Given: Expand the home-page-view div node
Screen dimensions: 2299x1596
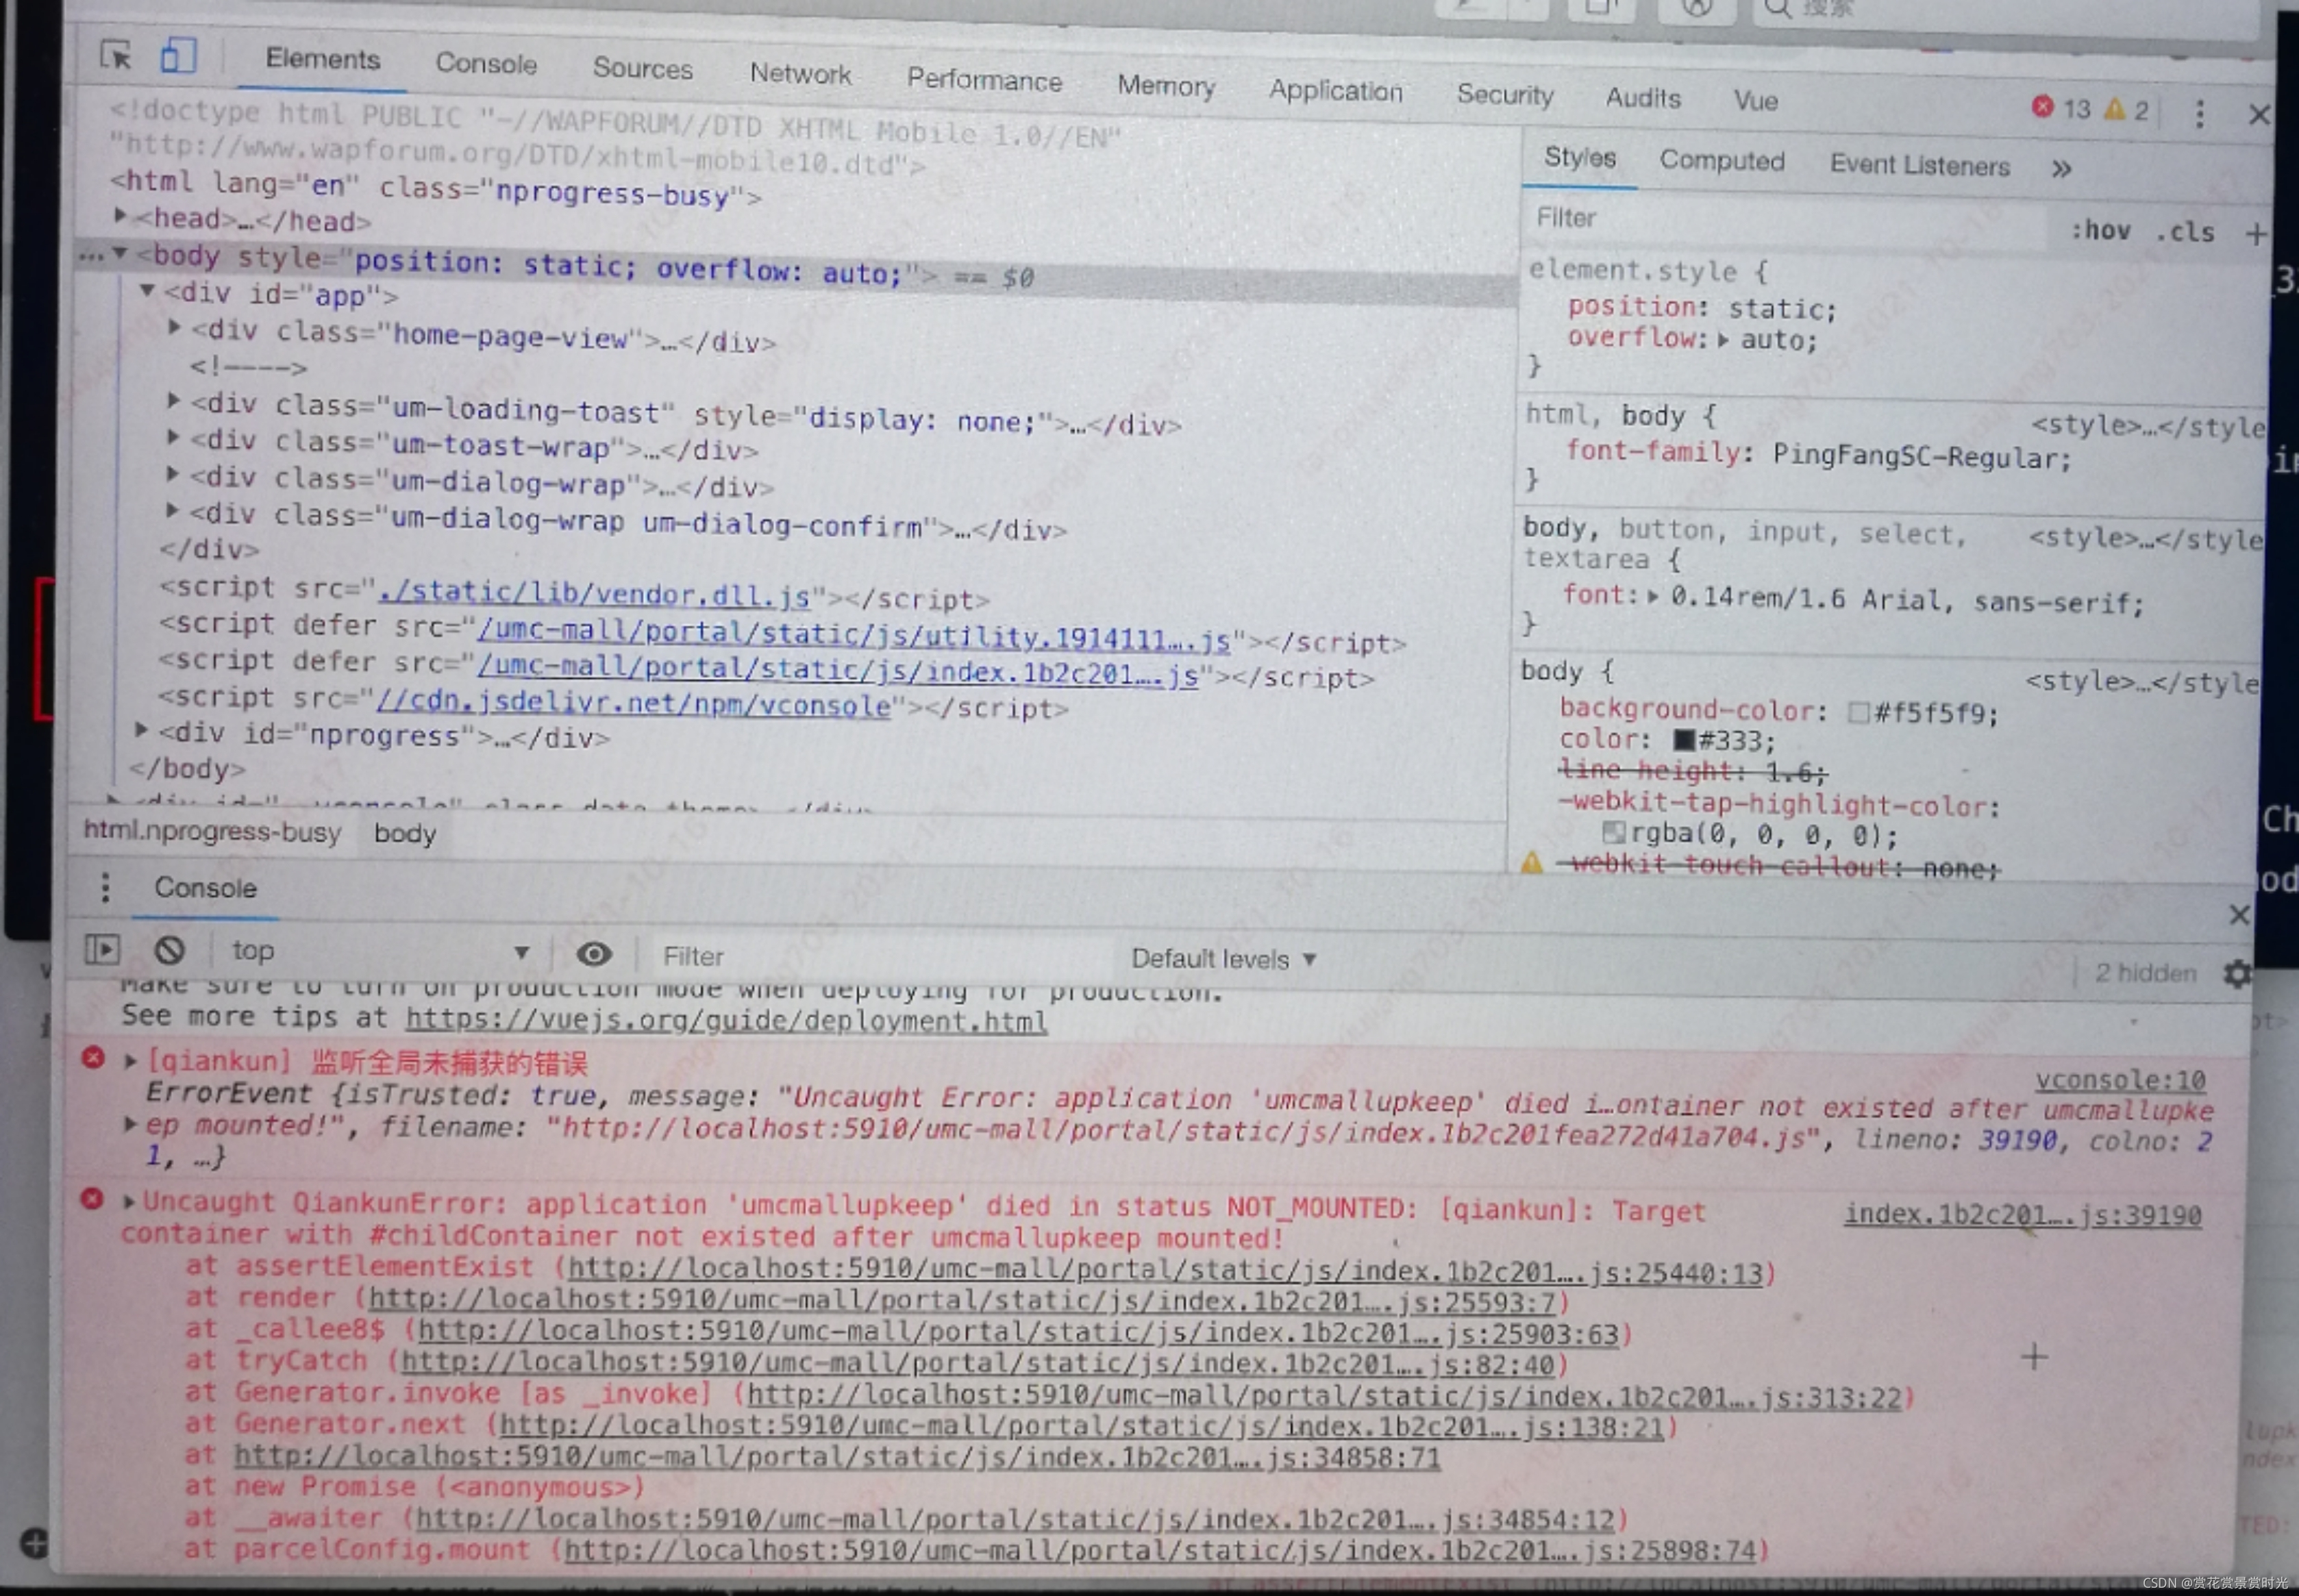Looking at the screenshot, I should pos(175,327).
